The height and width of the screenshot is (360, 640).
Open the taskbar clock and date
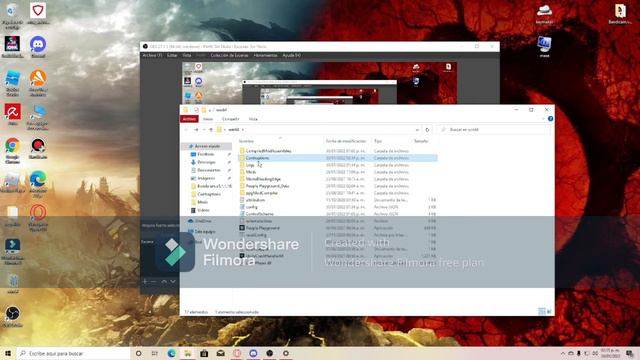(x=610, y=353)
